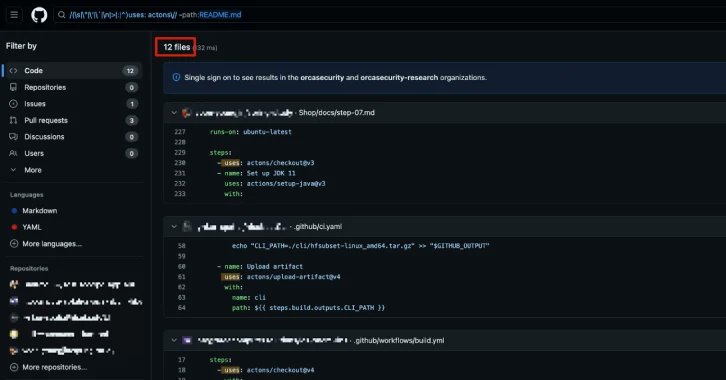Click line 'actons/upload-artifact@v4' in ci.yaml

coord(294,277)
